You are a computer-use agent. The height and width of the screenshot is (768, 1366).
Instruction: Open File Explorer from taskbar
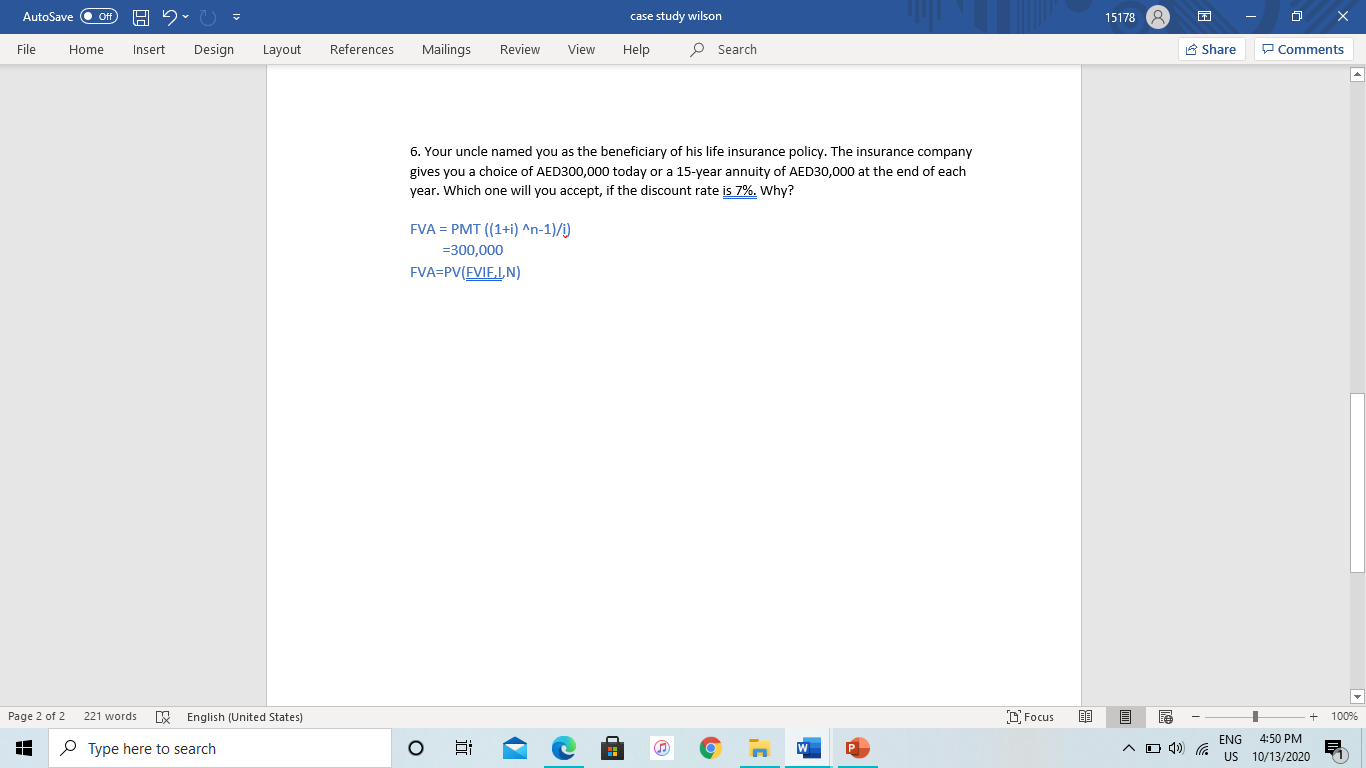[759, 748]
